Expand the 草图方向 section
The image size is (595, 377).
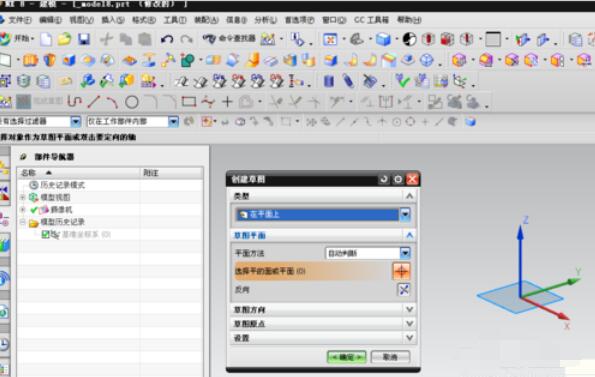tap(409, 309)
